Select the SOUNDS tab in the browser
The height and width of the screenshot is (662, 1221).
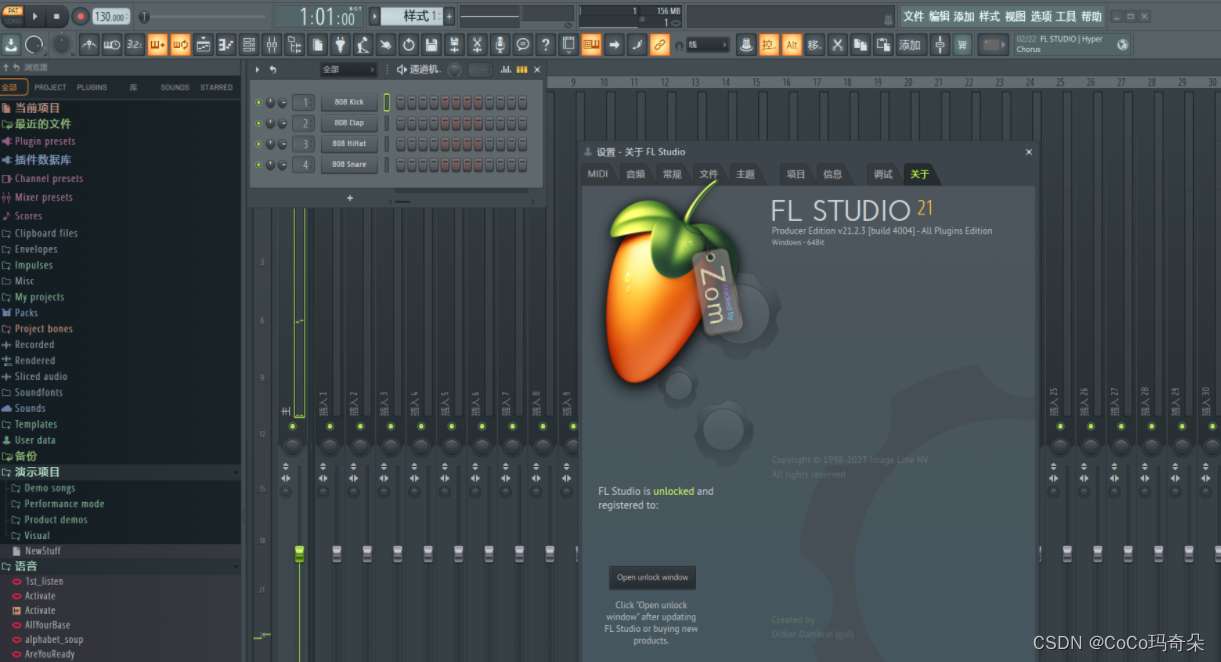[175, 88]
